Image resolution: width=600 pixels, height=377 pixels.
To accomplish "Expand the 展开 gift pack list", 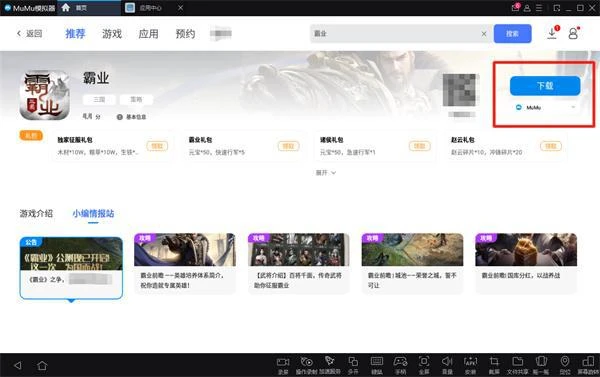I will point(326,173).
